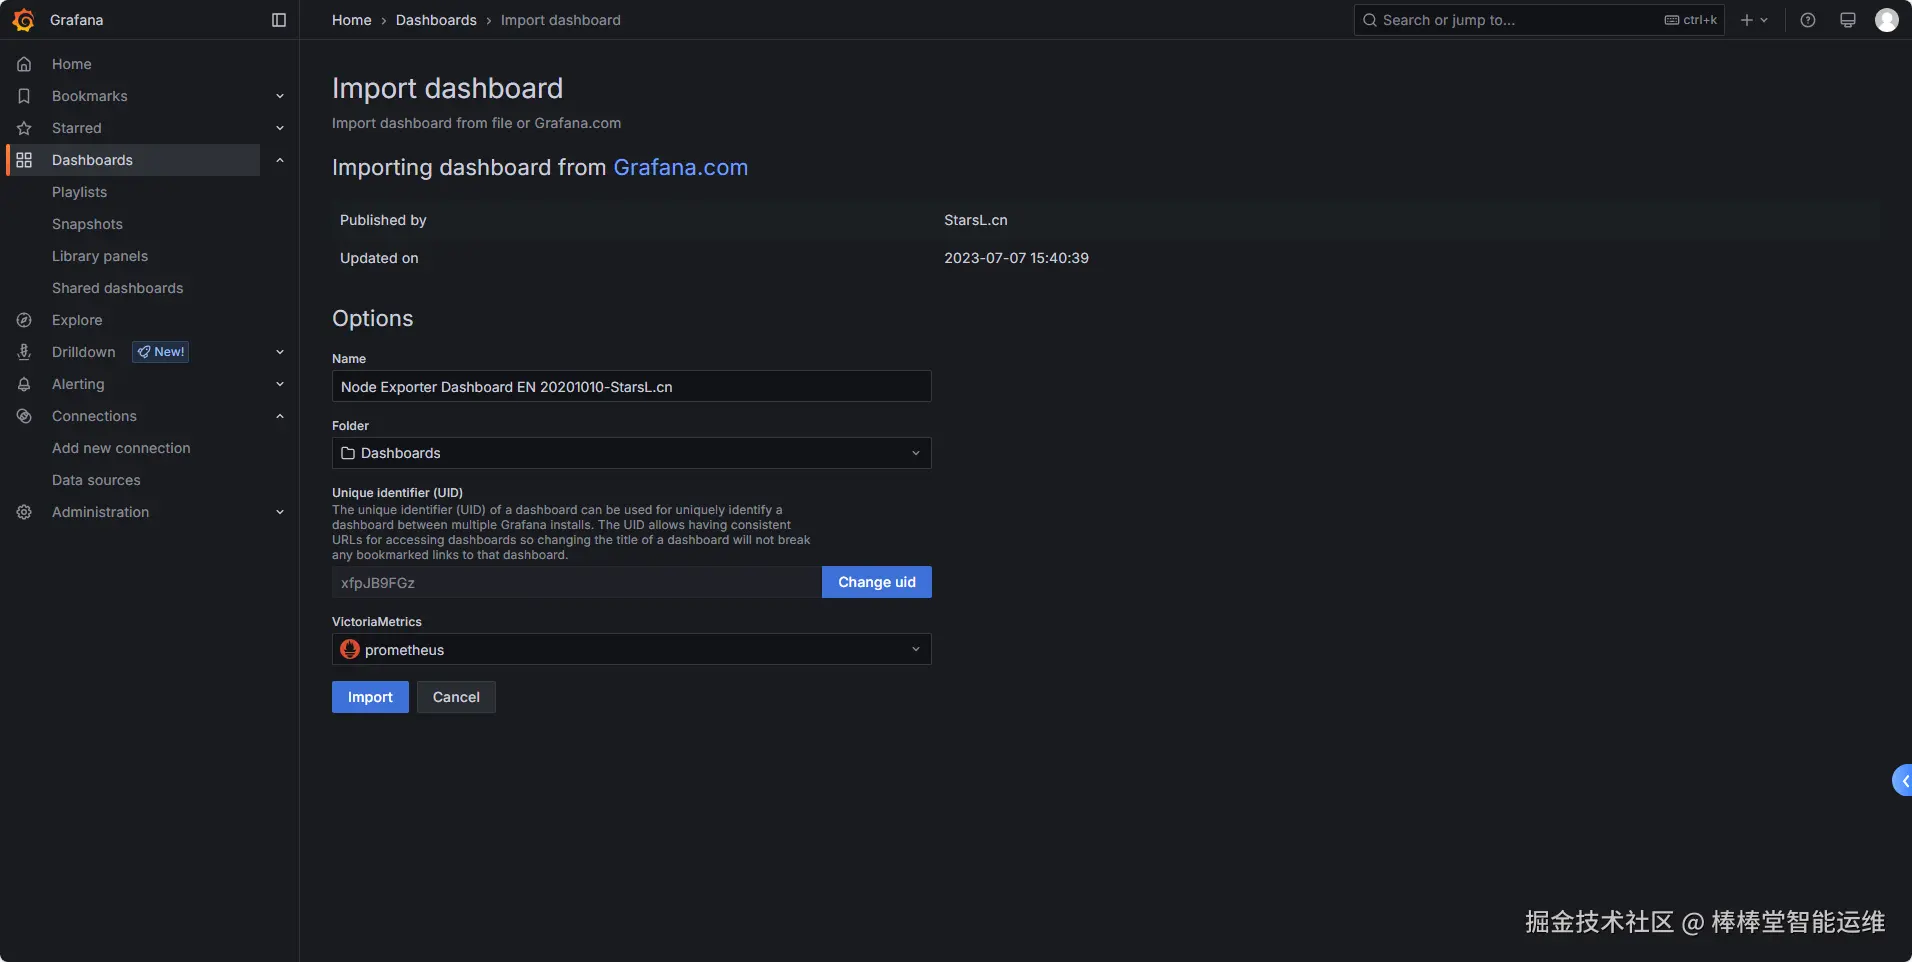Click the Grafana logo icon
Image resolution: width=1912 pixels, height=962 pixels.
[x=23, y=20]
